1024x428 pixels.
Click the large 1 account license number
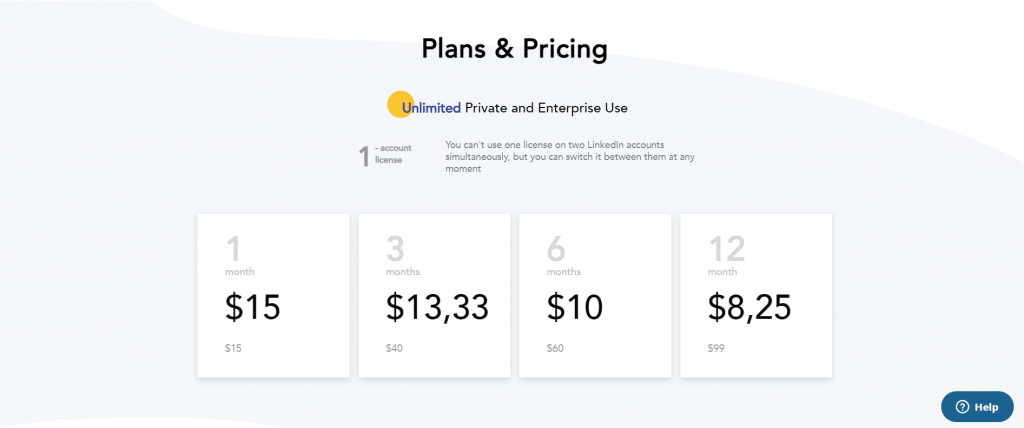pos(364,157)
